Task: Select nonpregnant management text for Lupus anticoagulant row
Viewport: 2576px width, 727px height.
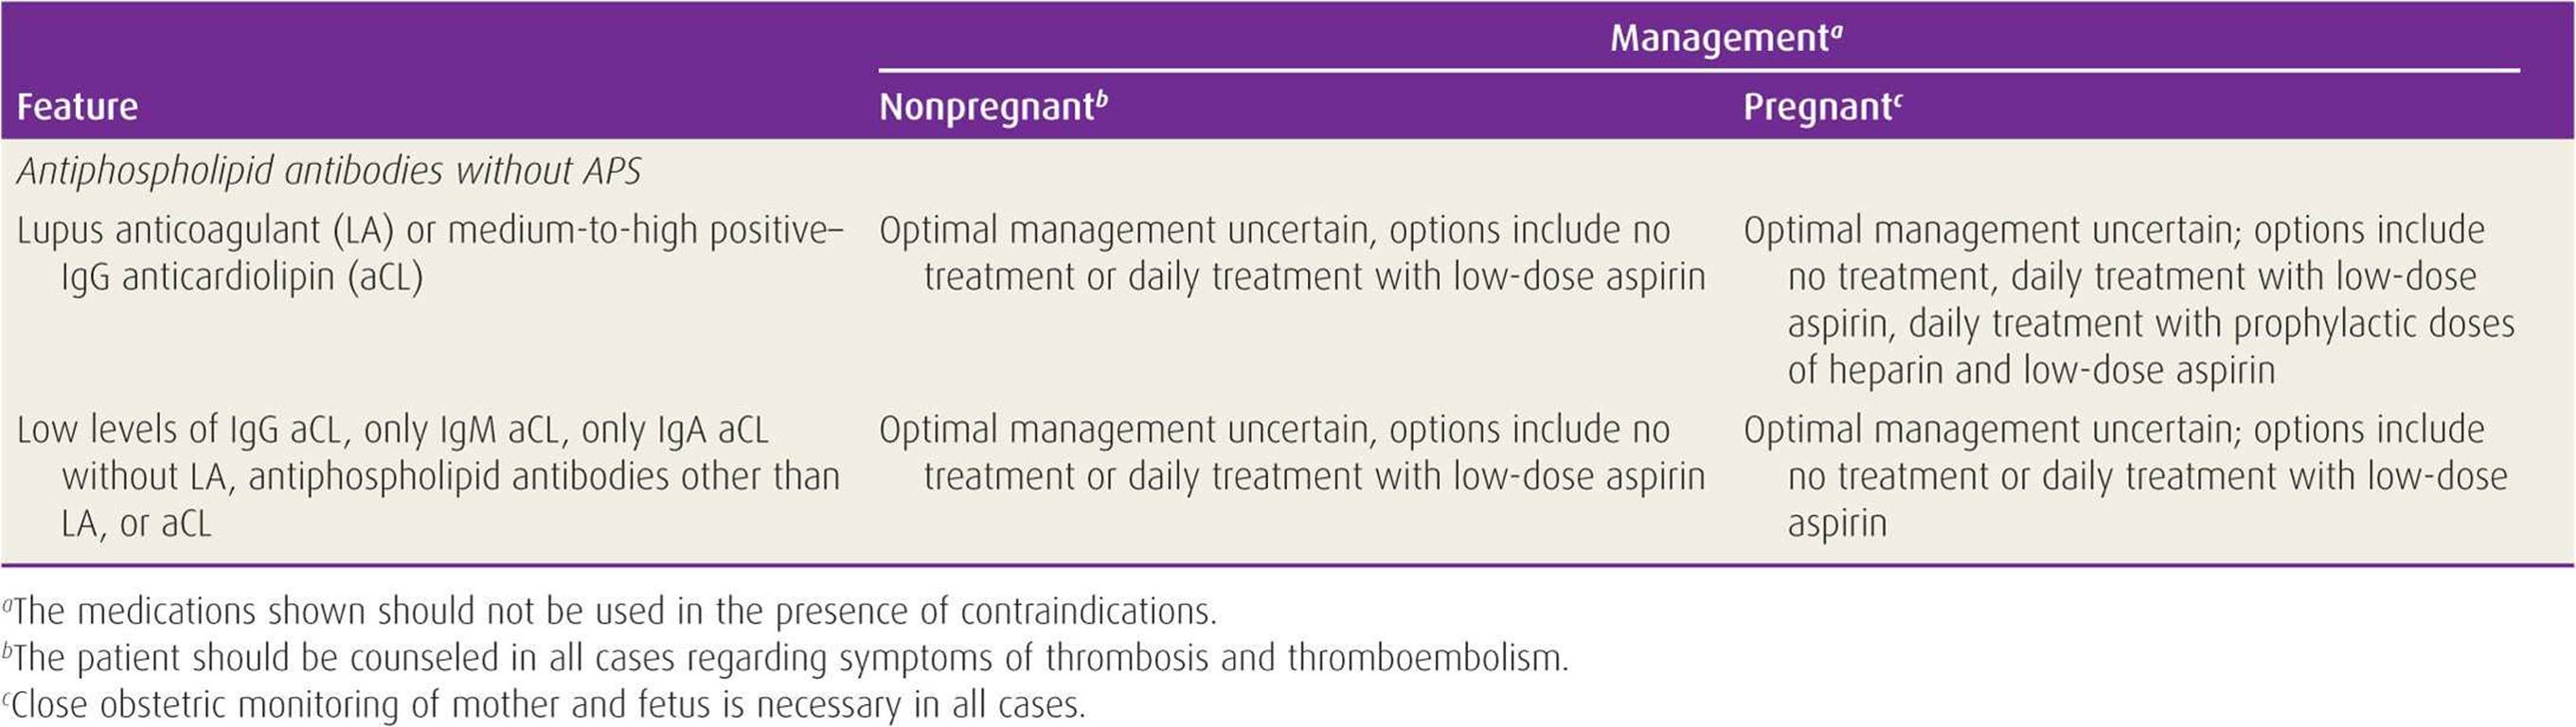Action: pos(1292,253)
